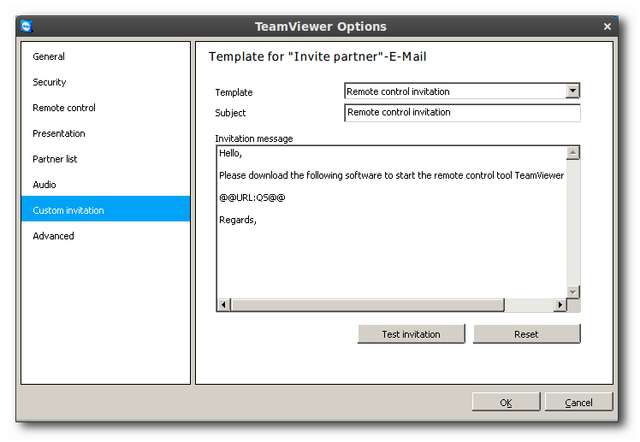Screen dimensions: 640x442
Task: Click the message scroll down arrow
Action: (573, 292)
